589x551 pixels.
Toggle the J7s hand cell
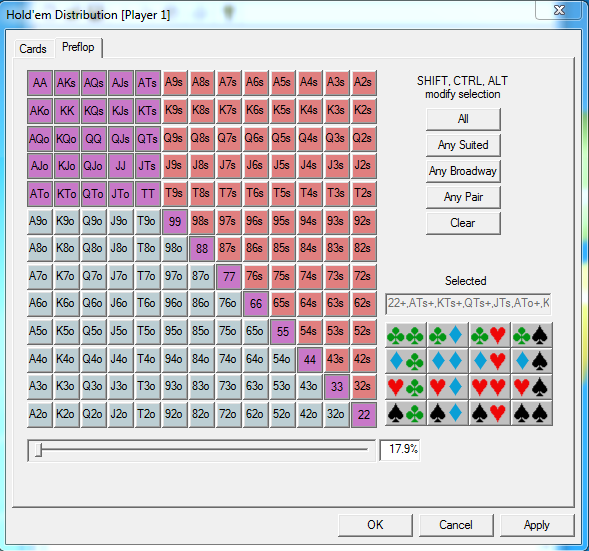click(229, 166)
